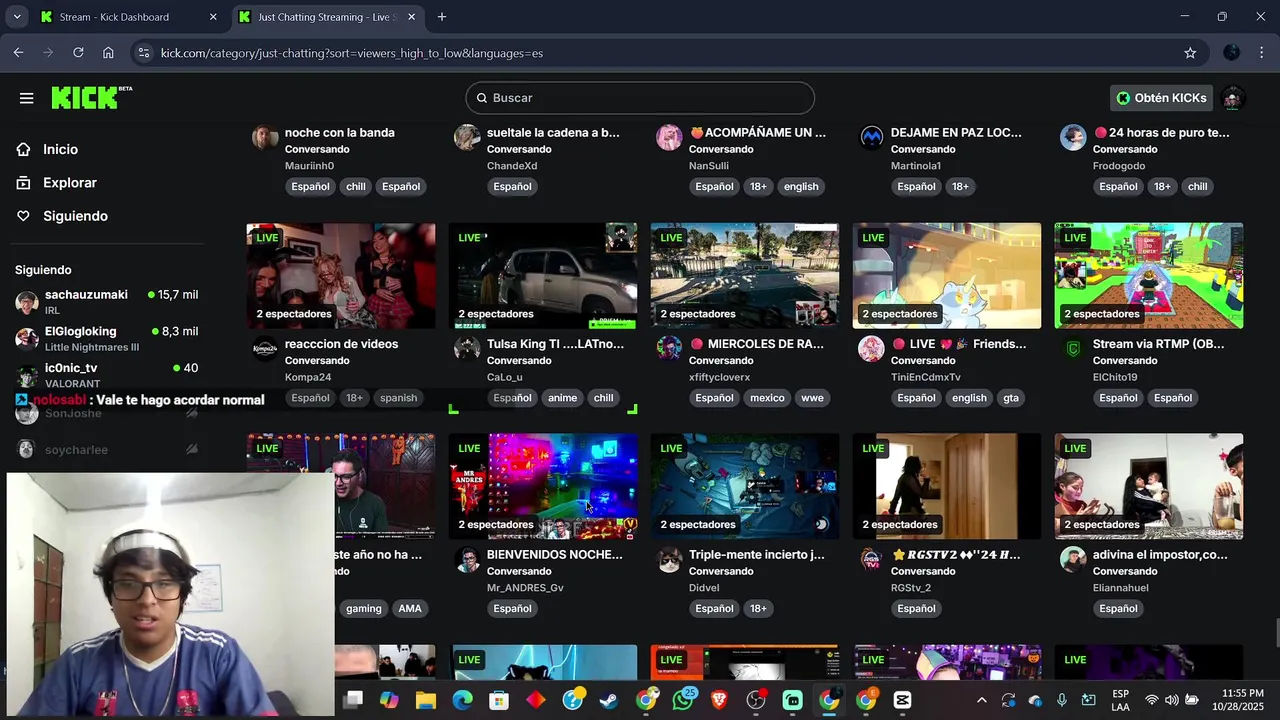Screen dimensions: 1280x720
Task: Open WhatsApp from taskbar
Action: [683, 700]
